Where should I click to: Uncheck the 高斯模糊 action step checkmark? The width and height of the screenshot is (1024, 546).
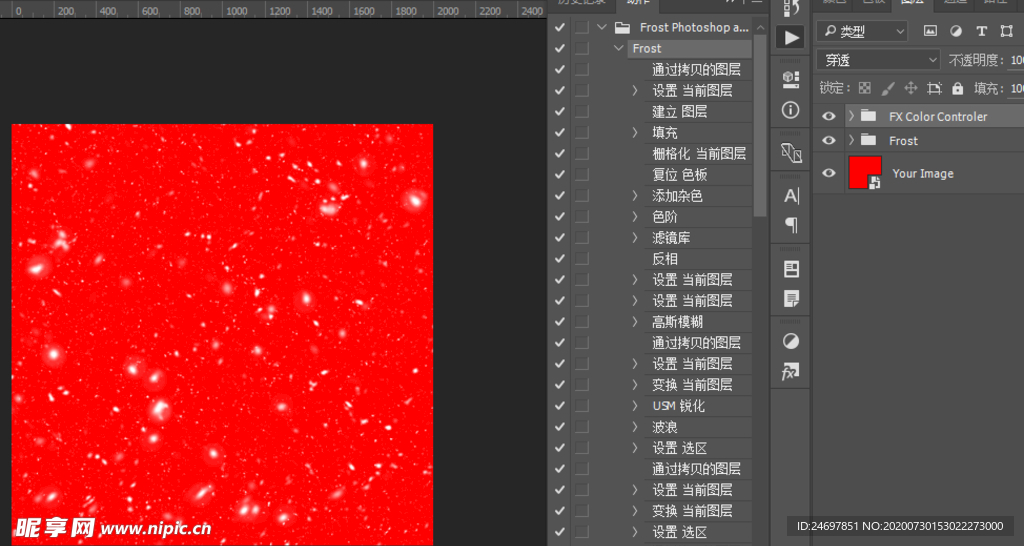(559, 322)
